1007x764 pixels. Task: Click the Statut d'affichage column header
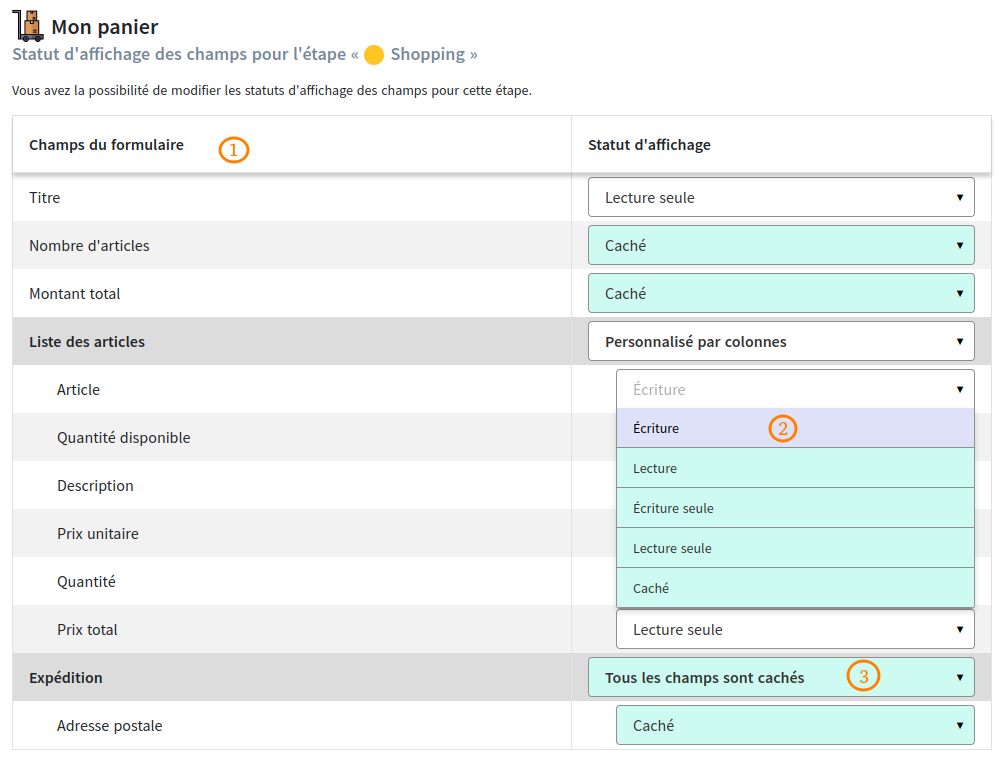[x=649, y=144]
